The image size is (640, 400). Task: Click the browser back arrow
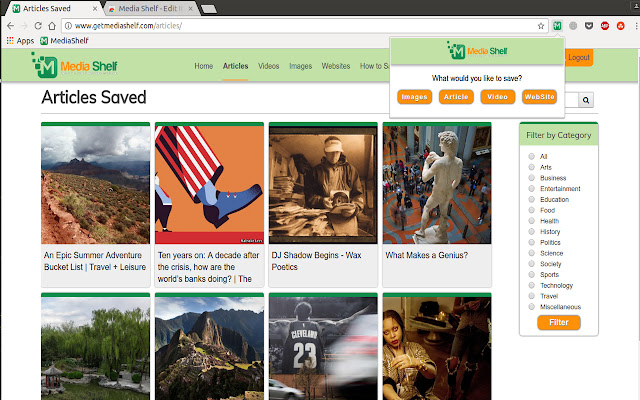point(10,26)
